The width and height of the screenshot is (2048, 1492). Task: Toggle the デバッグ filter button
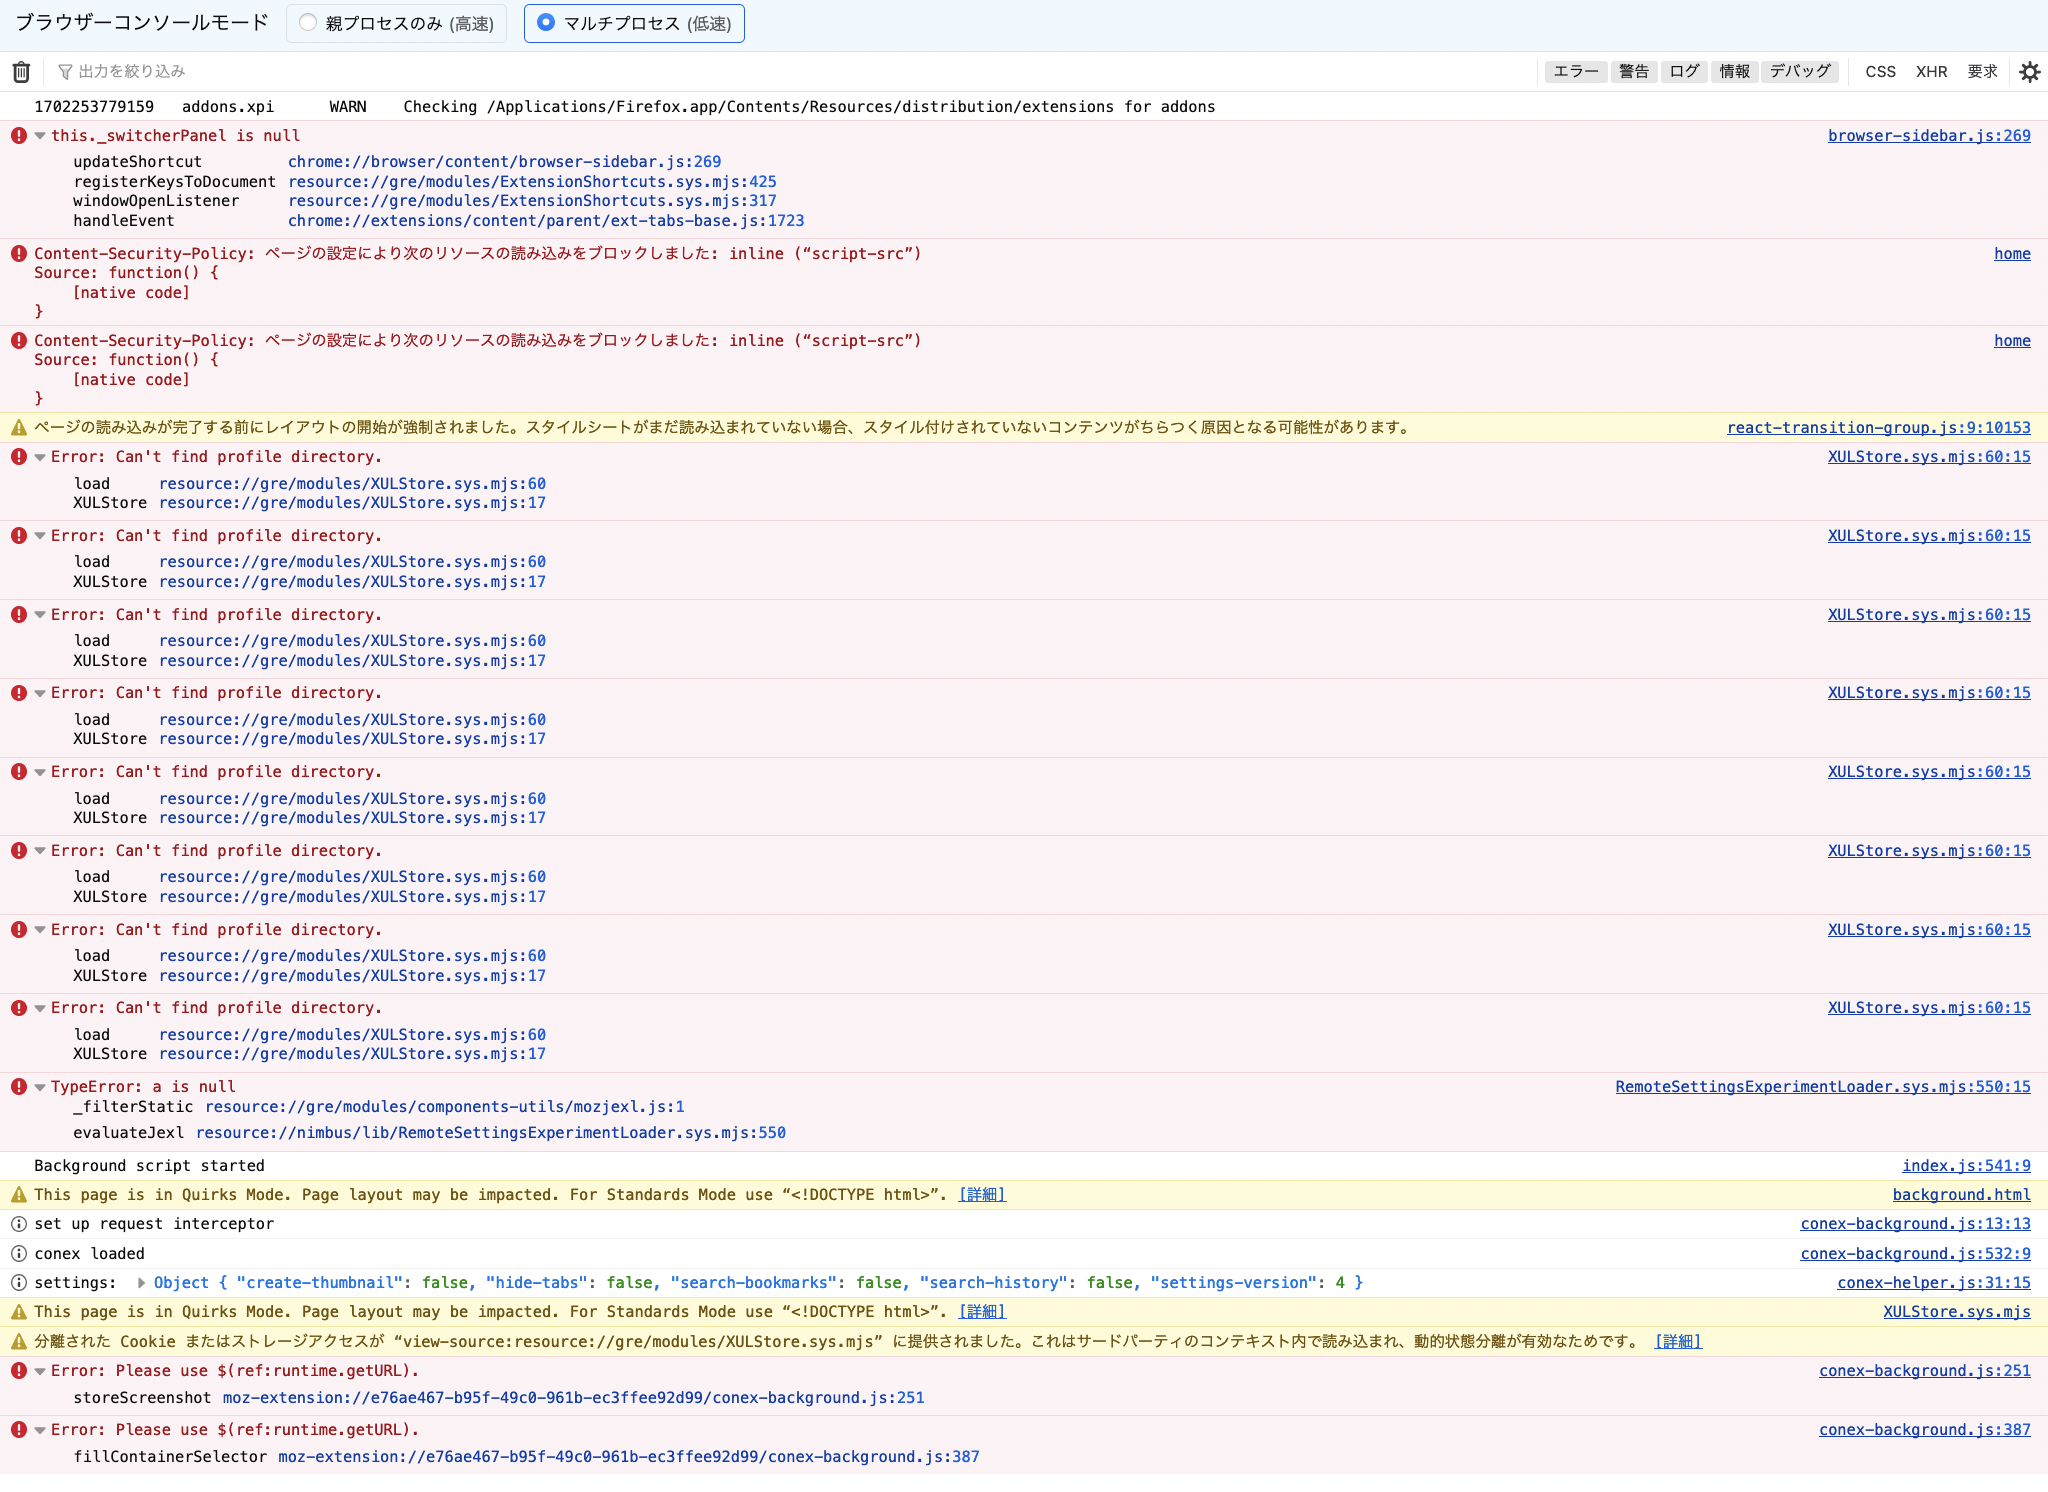click(1800, 71)
